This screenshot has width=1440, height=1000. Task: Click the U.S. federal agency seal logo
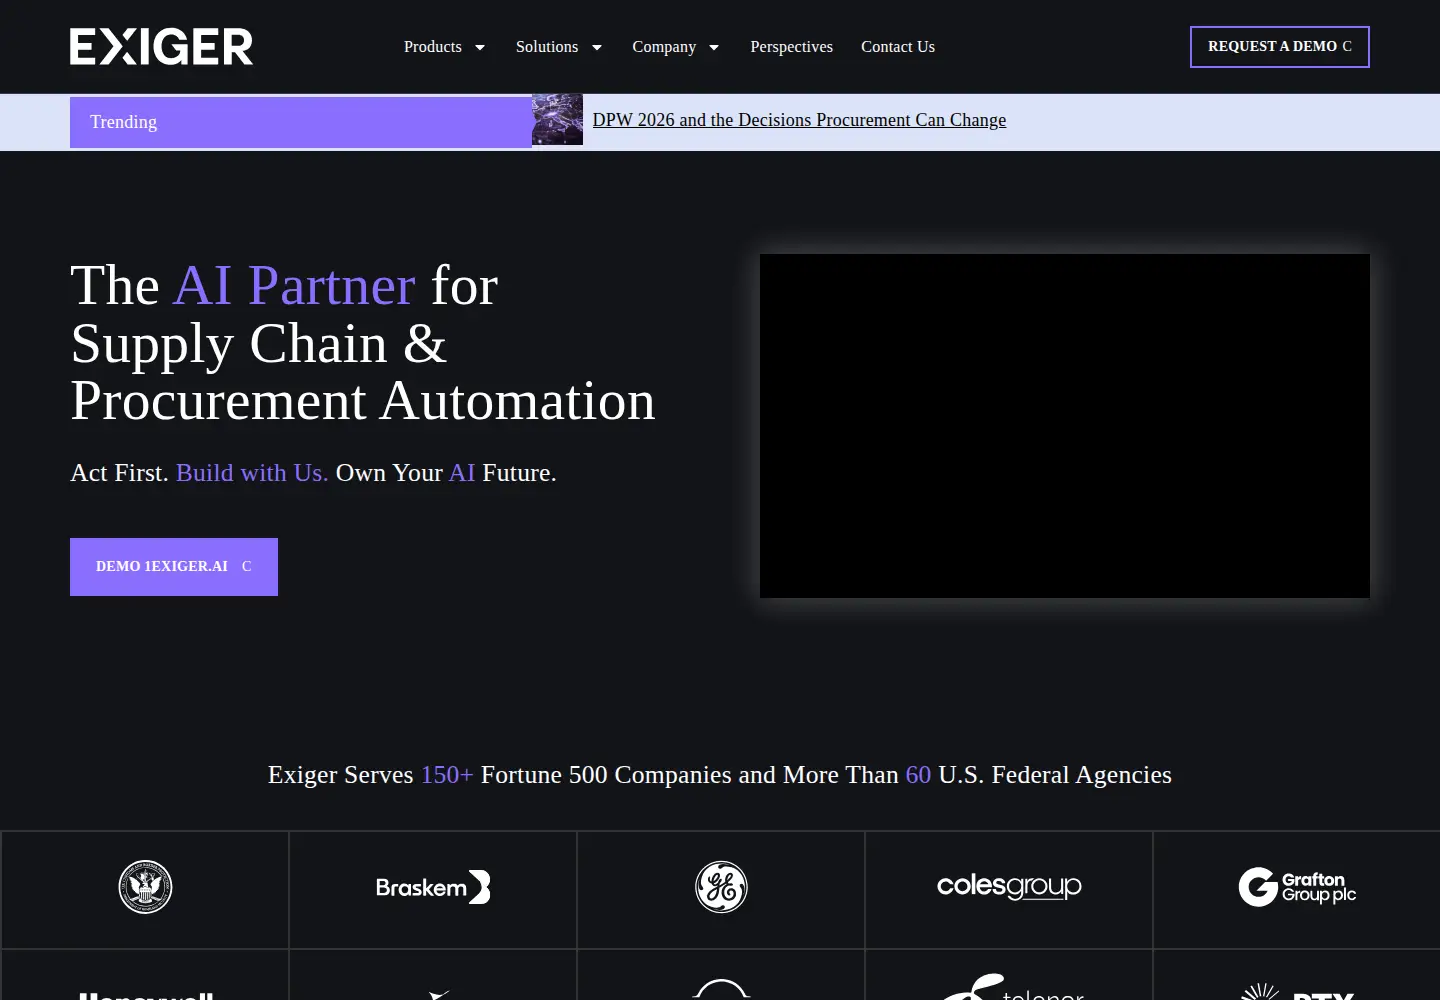pos(145,887)
